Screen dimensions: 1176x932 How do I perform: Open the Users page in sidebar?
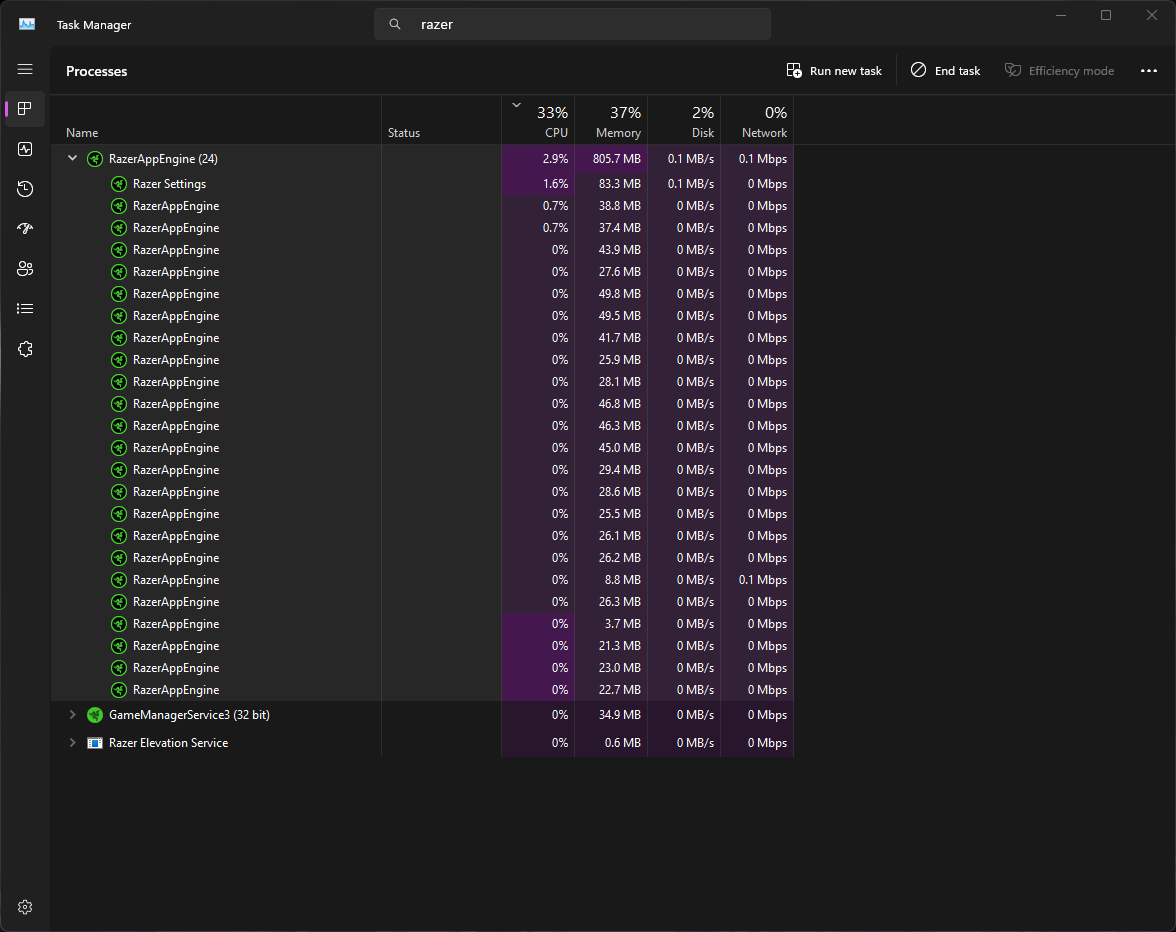[x=25, y=268]
